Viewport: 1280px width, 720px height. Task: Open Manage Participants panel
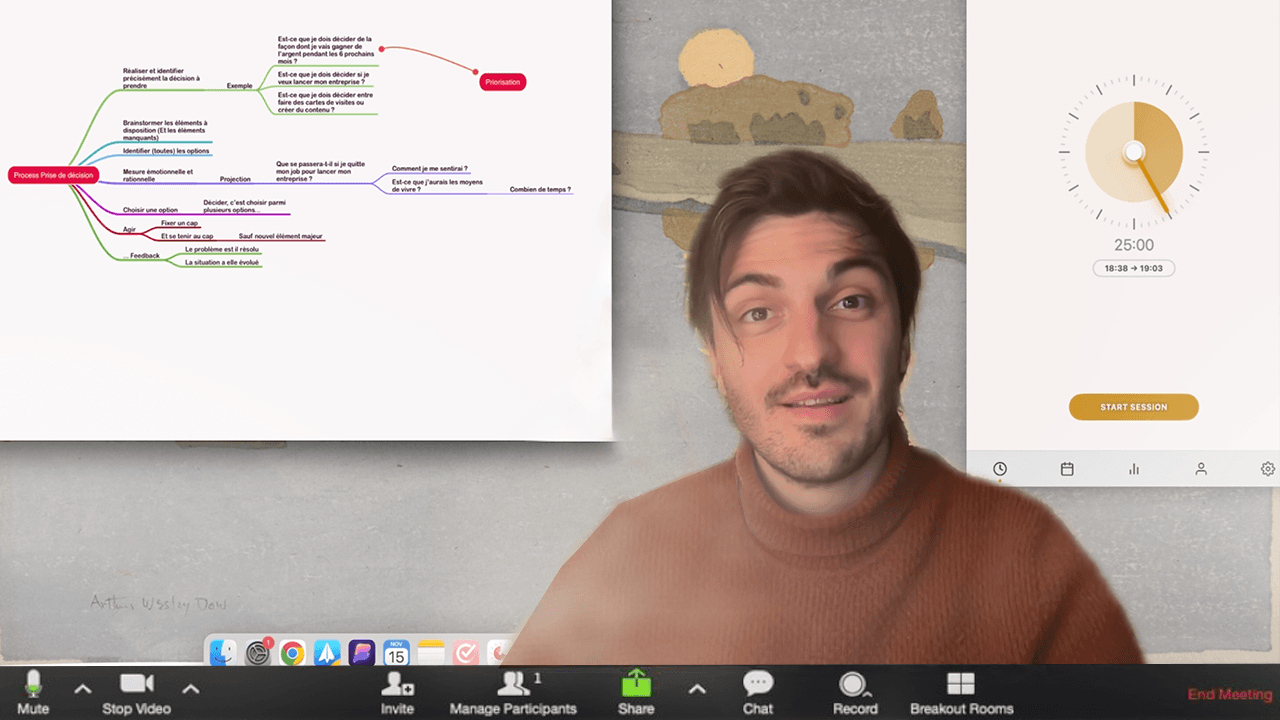pos(513,692)
